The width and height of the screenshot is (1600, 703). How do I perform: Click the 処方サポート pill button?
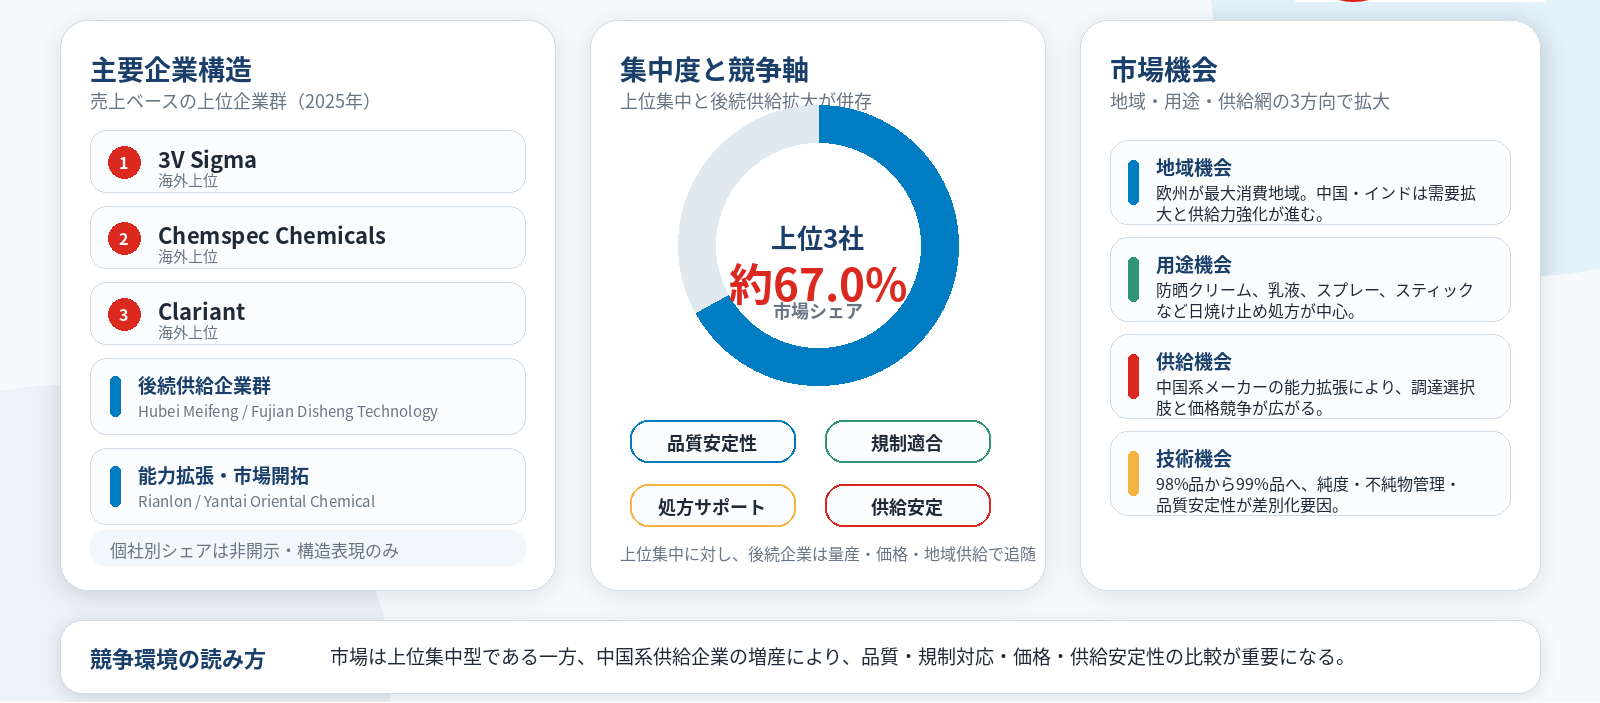coord(713,506)
